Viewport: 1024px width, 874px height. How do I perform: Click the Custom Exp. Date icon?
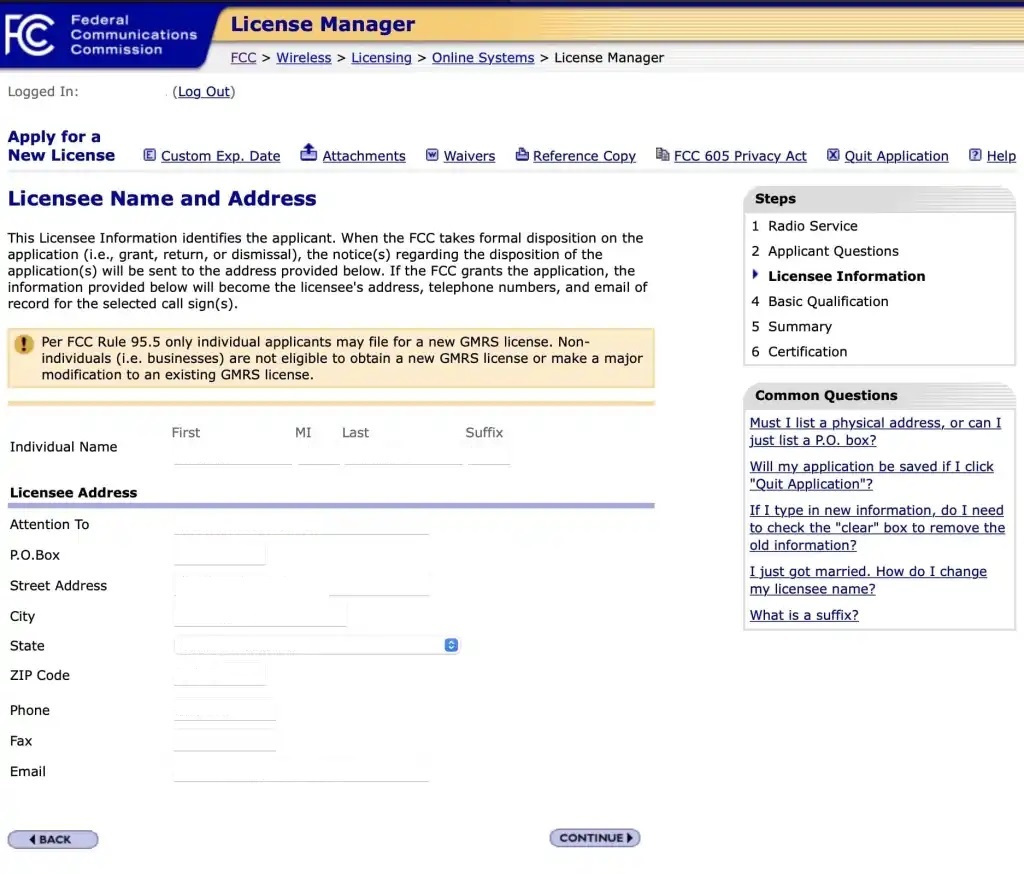click(150, 155)
